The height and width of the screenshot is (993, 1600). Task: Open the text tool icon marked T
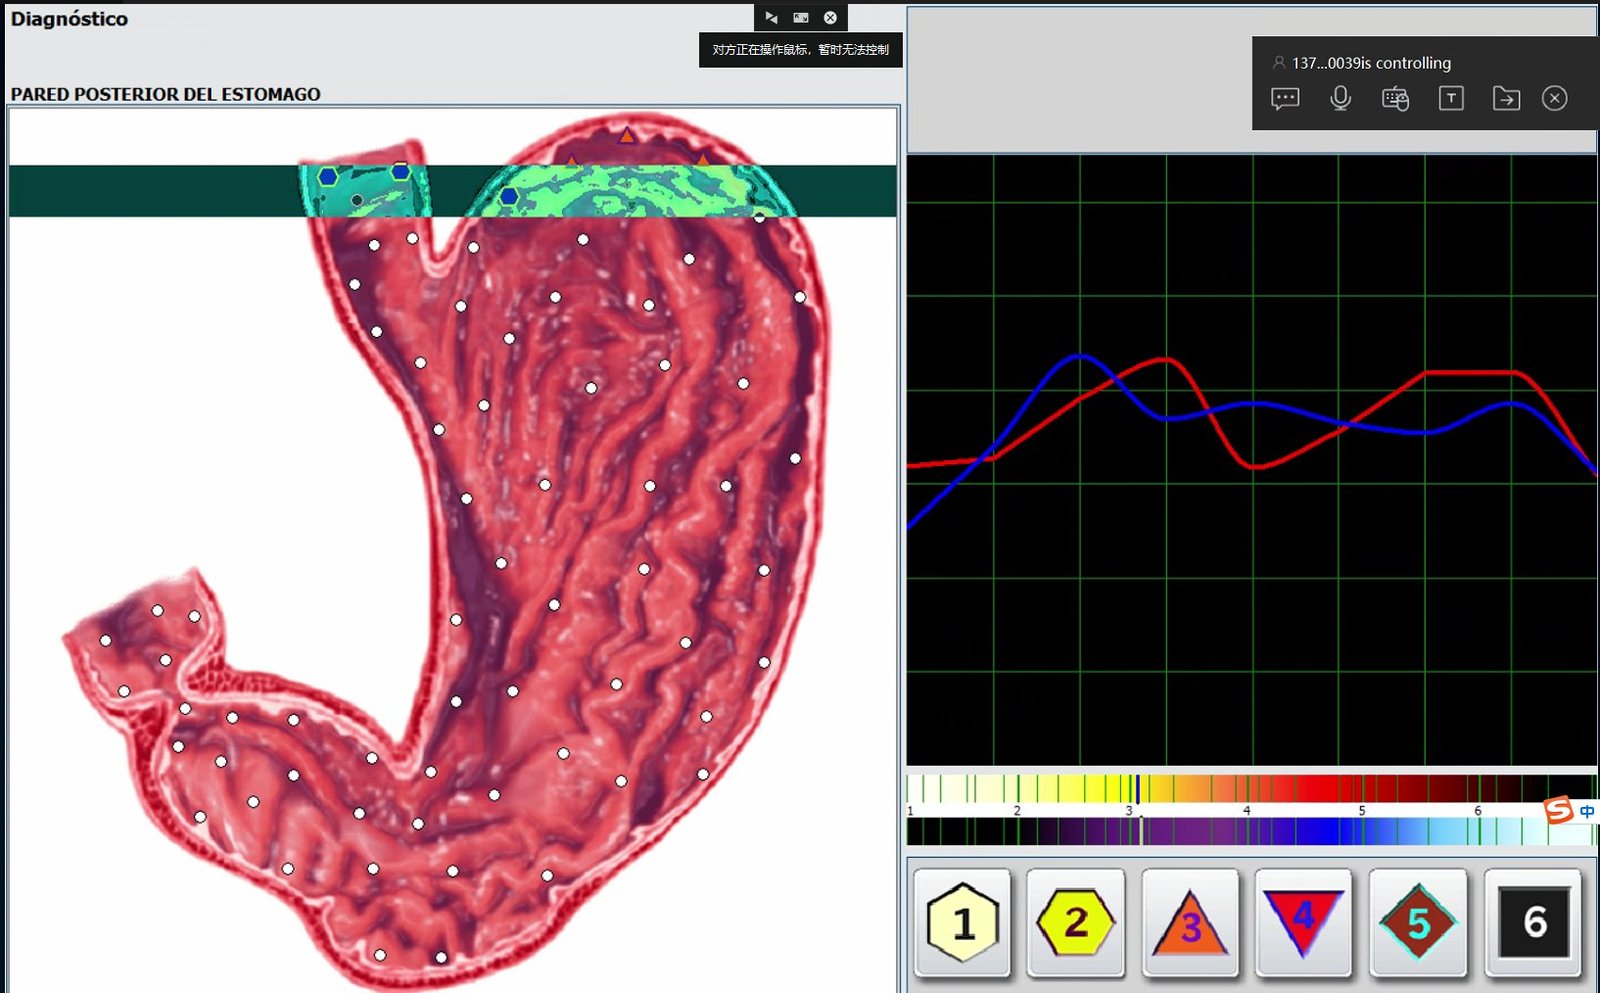click(x=1451, y=98)
